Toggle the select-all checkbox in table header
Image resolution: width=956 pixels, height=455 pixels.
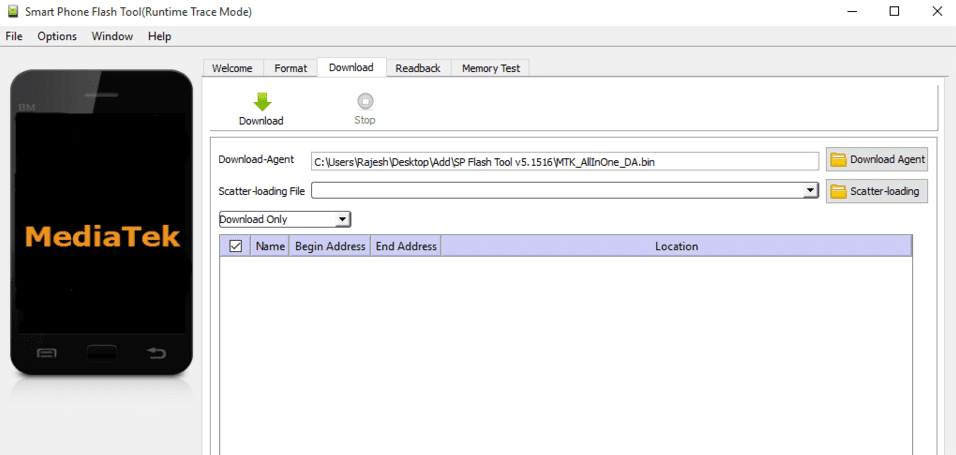235,246
